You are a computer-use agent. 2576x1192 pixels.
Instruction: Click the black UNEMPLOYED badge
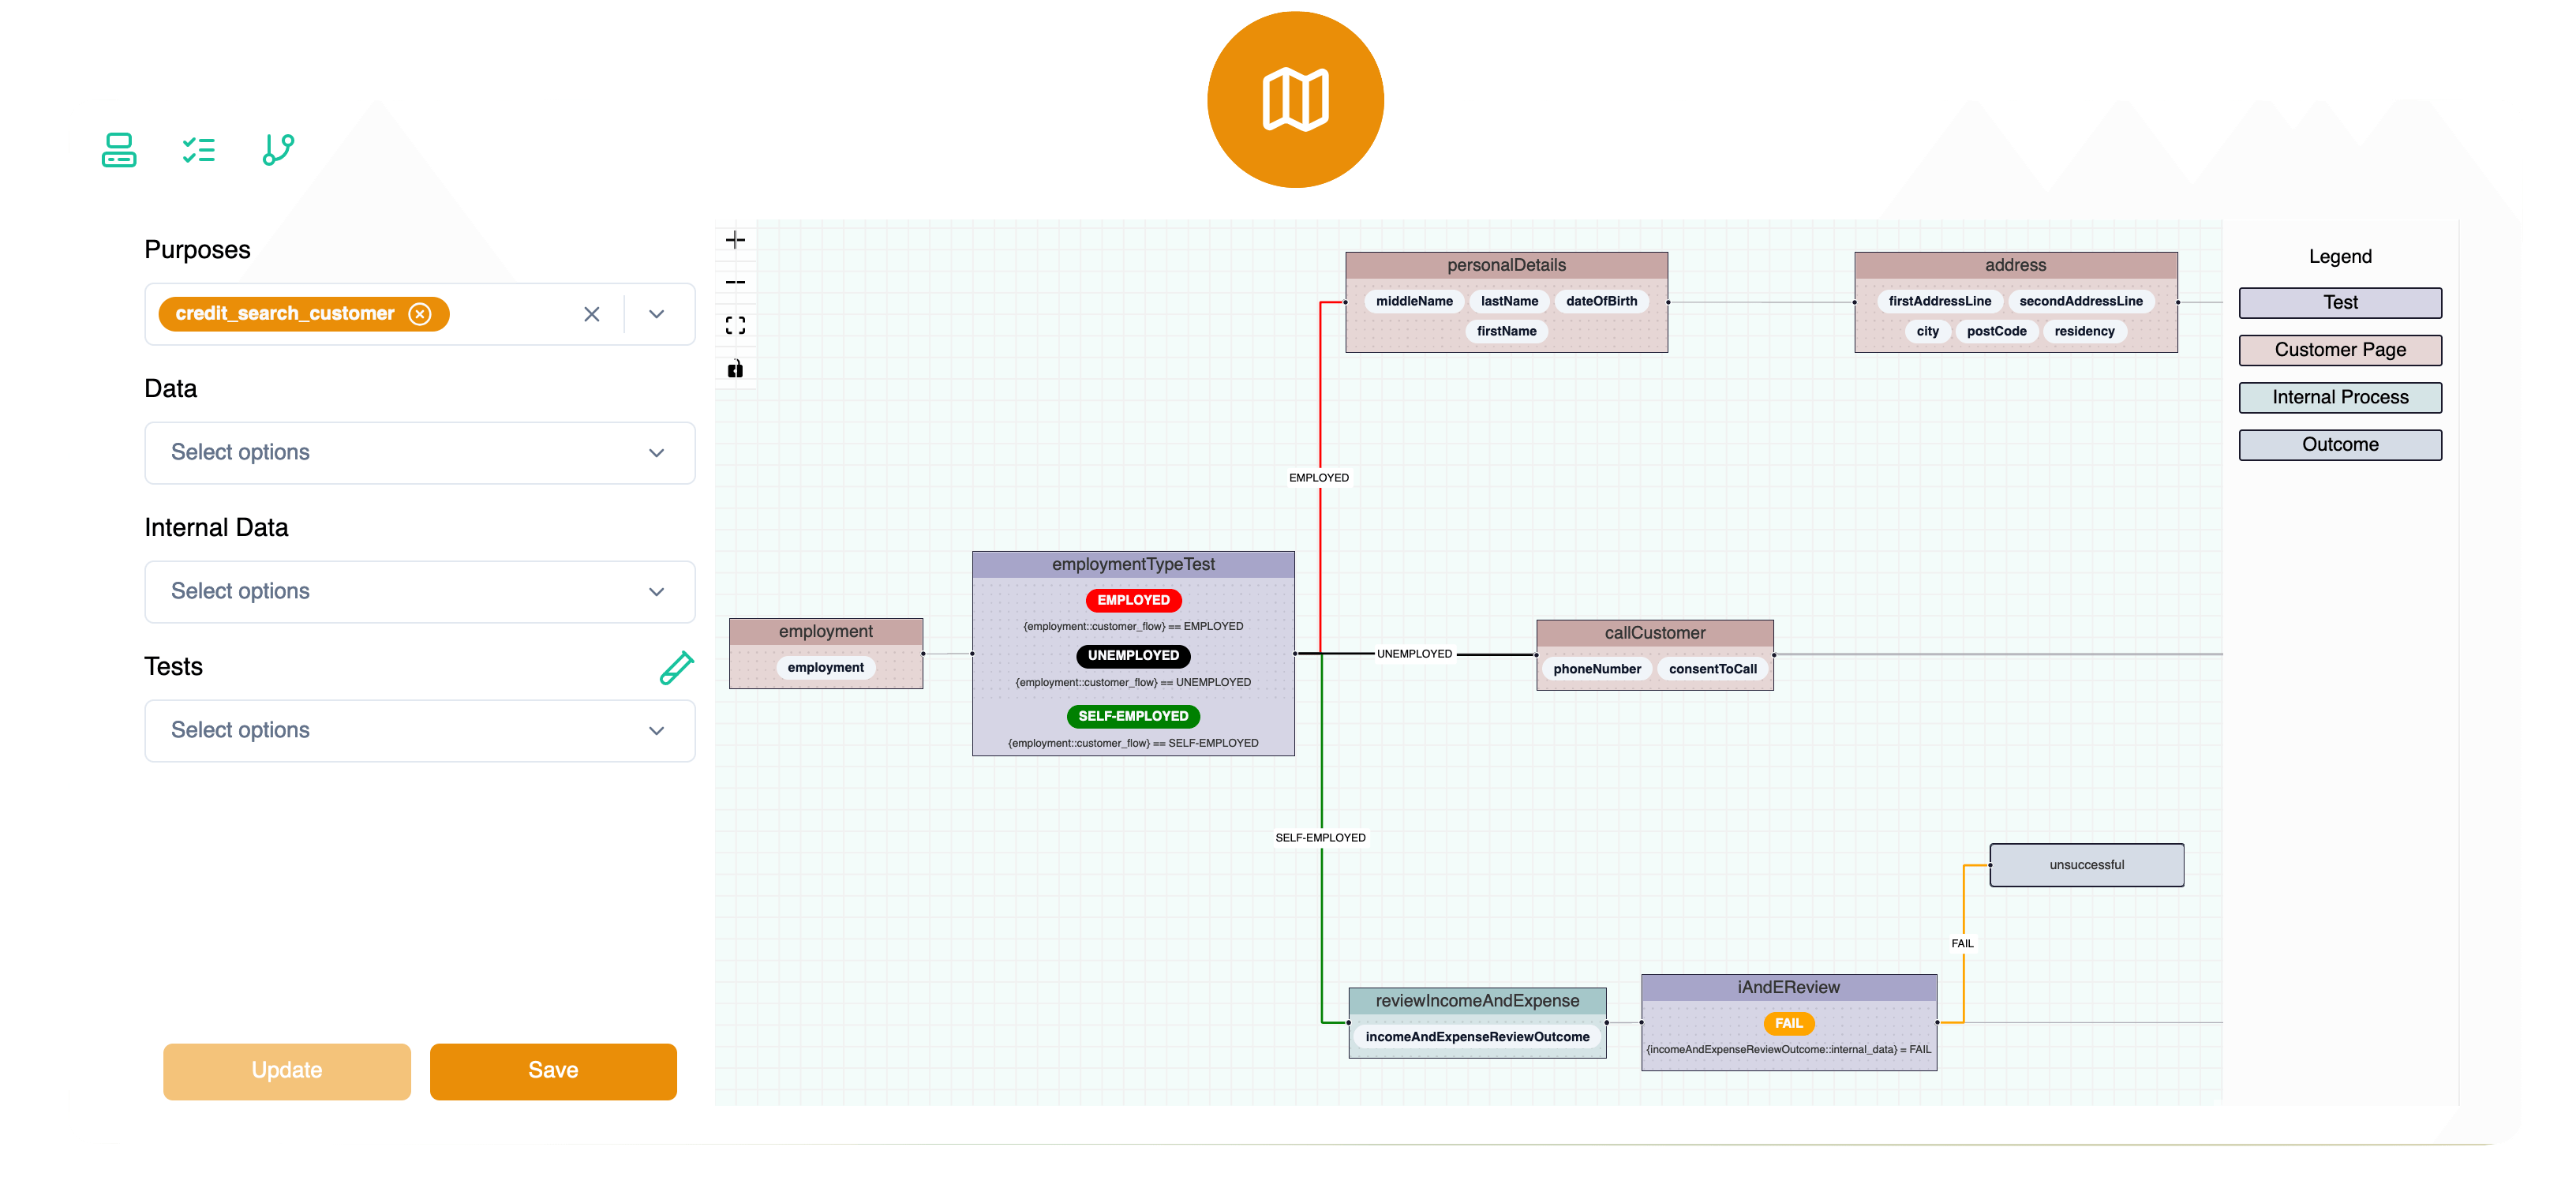pyautogui.click(x=1133, y=656)
